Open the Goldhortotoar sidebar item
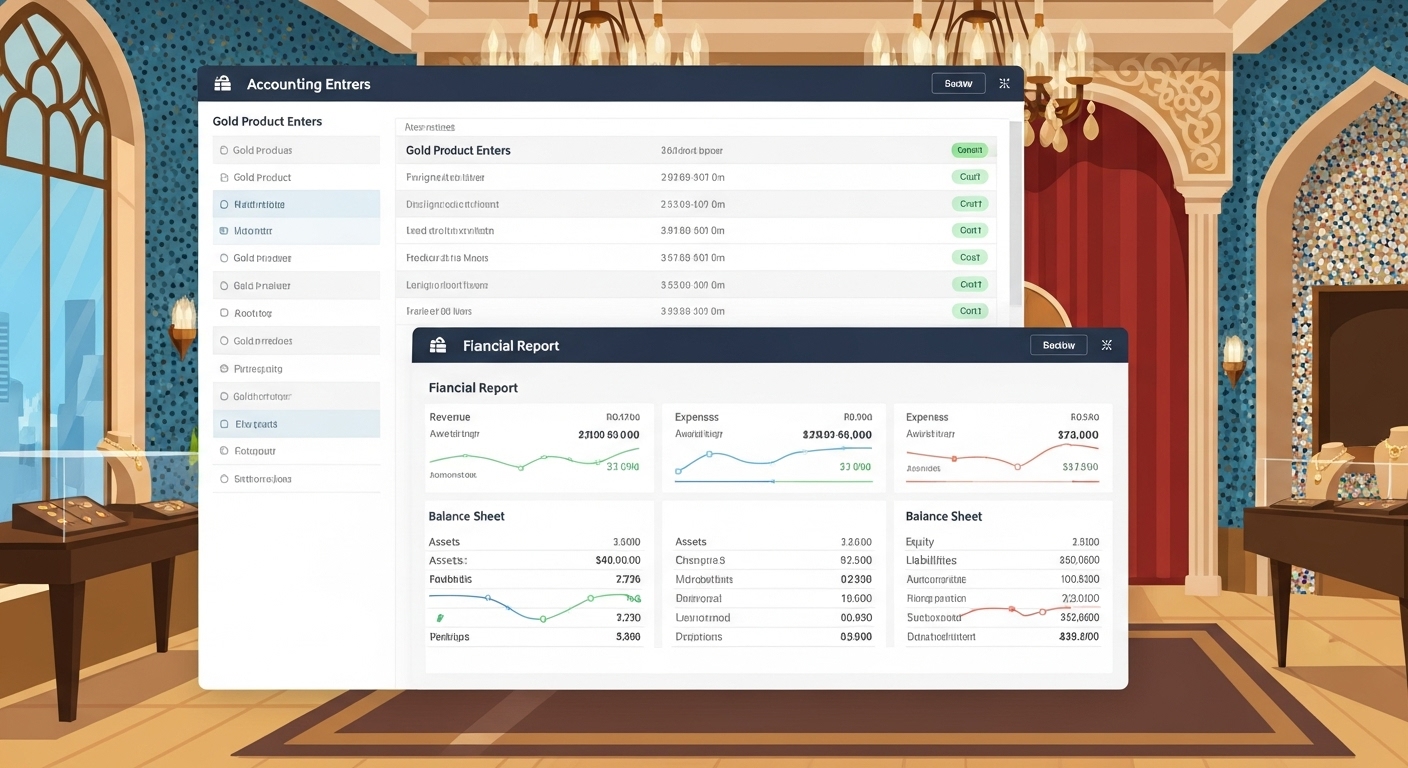This screenshot has width=1408, height=768. pos(262,396)
